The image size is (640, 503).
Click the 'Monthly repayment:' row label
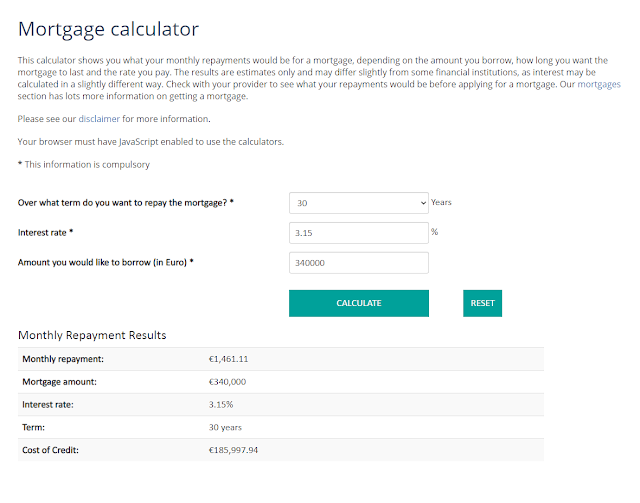[x=63, y=359]
